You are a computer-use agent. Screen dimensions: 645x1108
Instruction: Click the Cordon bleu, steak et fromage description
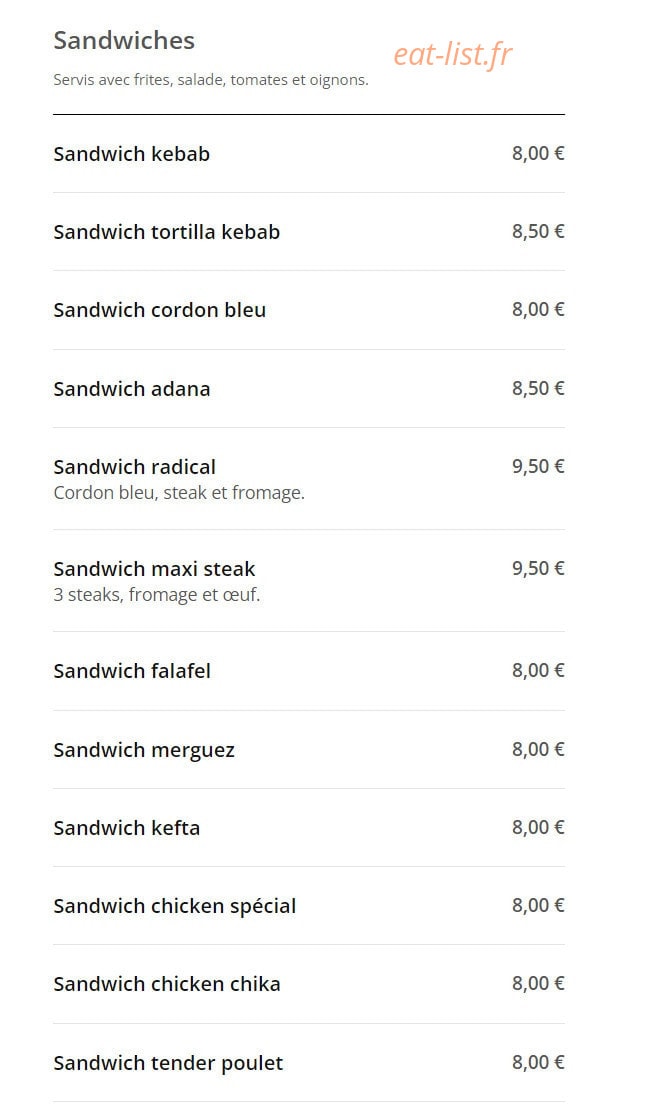[179, 493]
